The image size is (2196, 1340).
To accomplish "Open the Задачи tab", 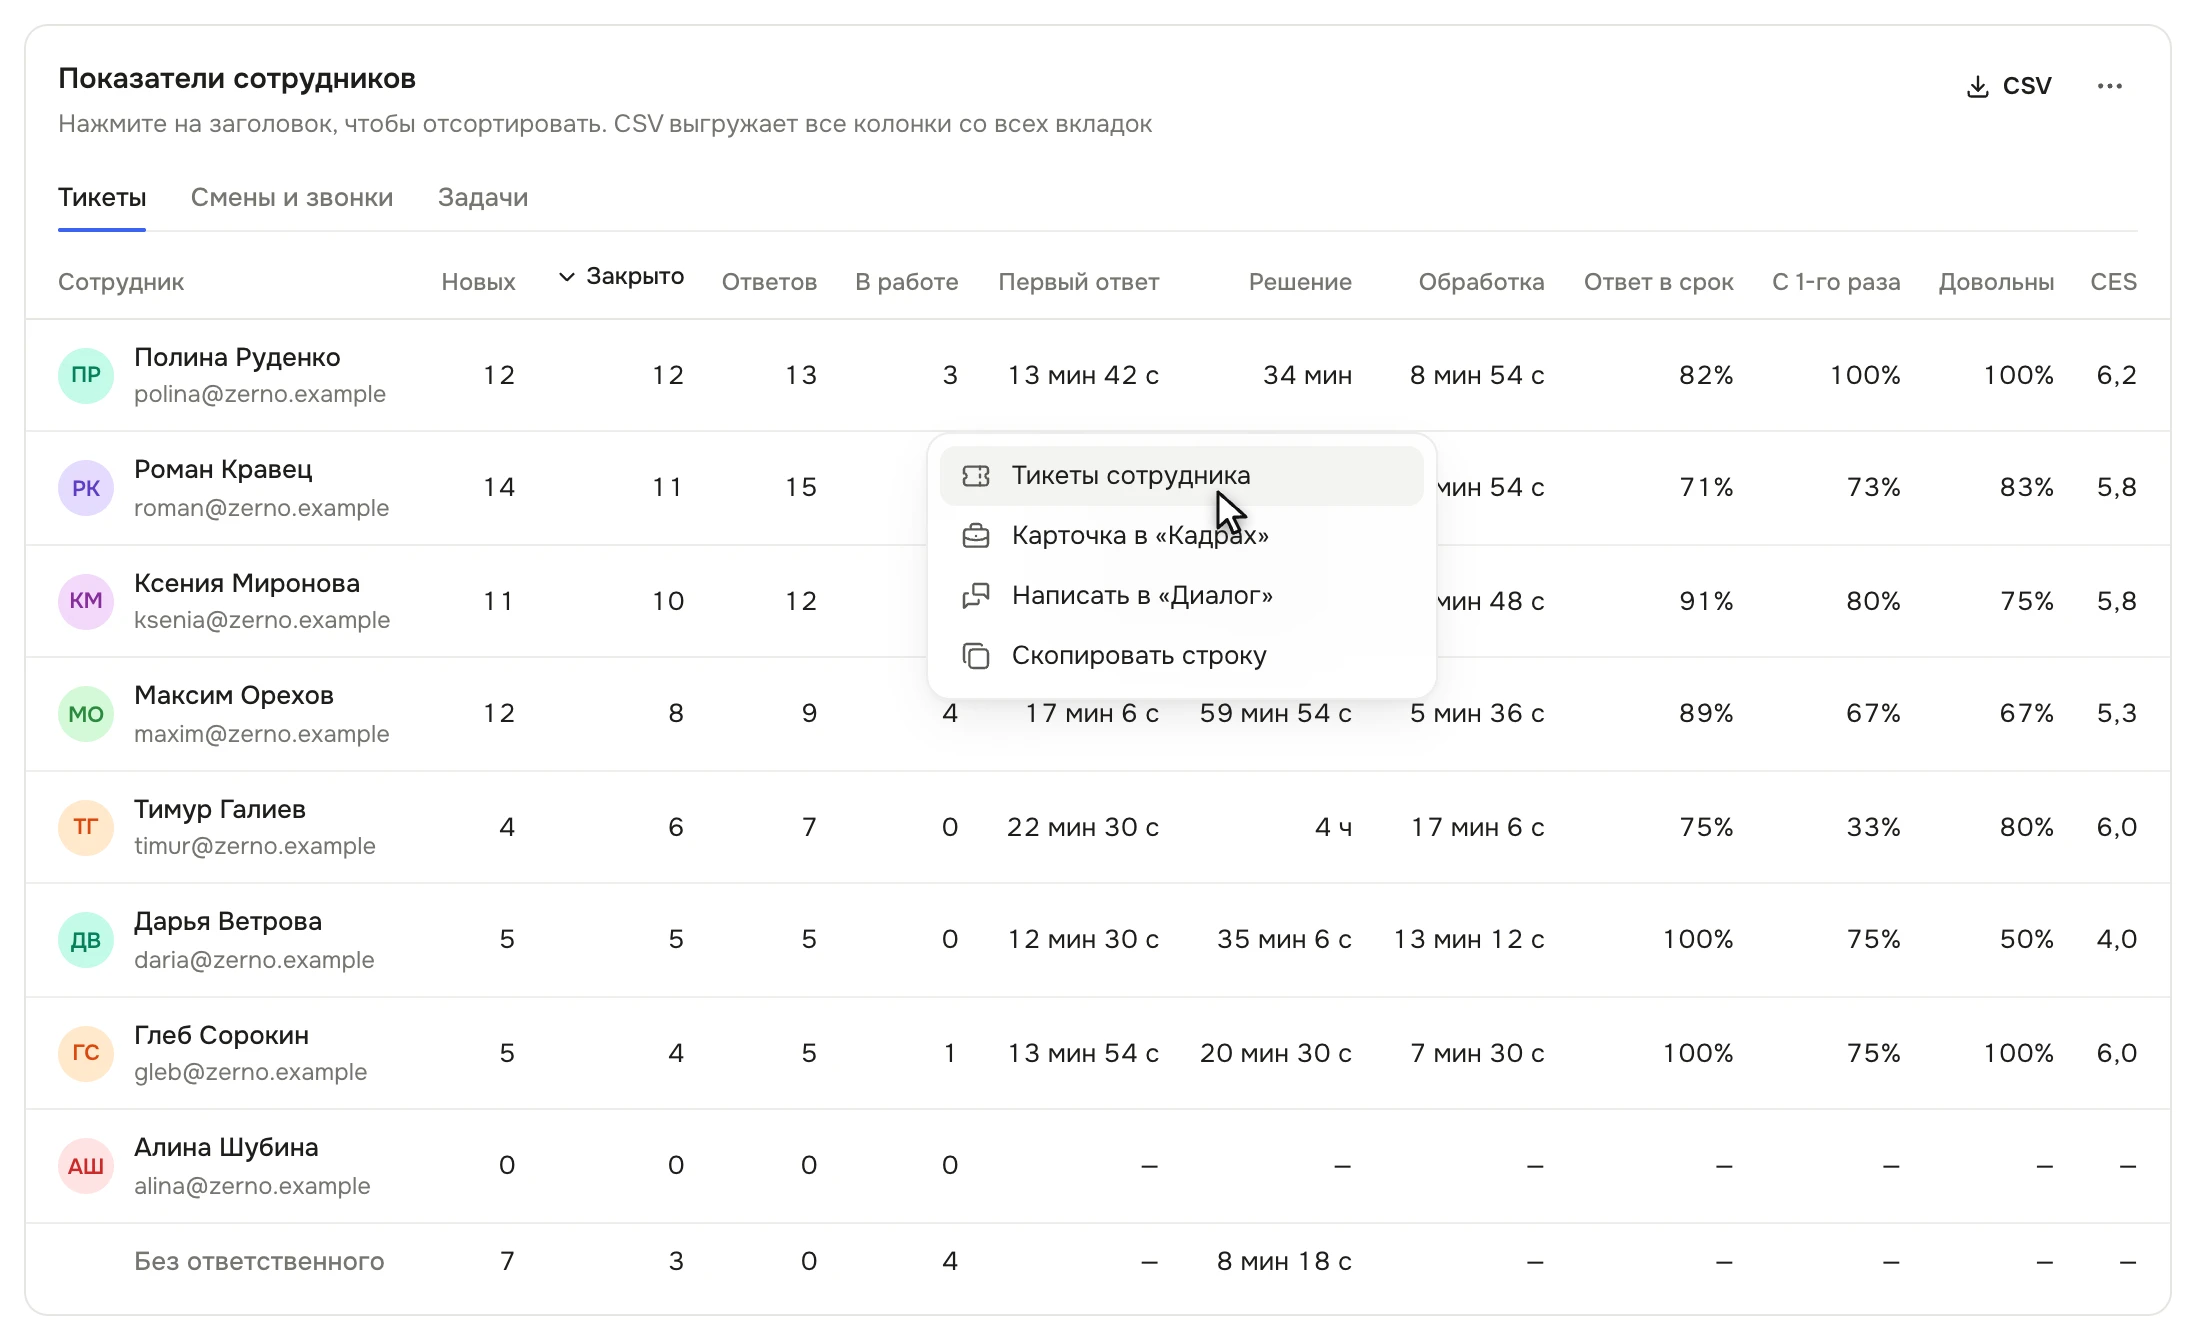I will tap(483, 197).
